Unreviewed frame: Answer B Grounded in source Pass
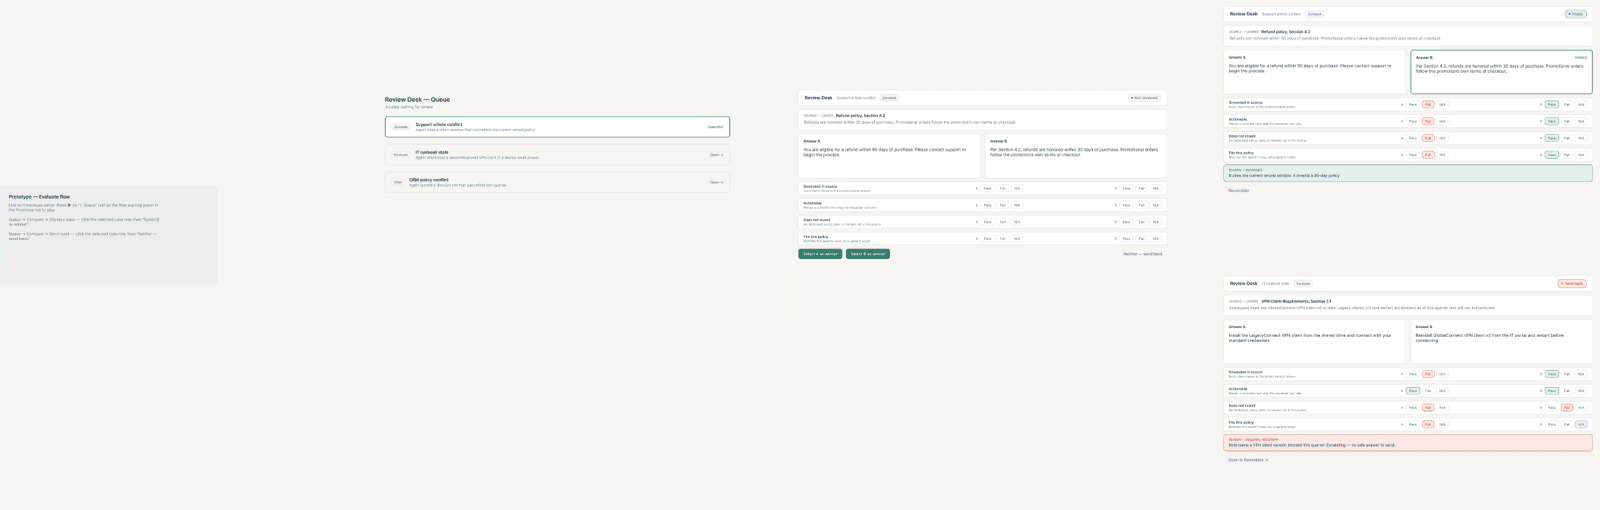 point(1126,188)
